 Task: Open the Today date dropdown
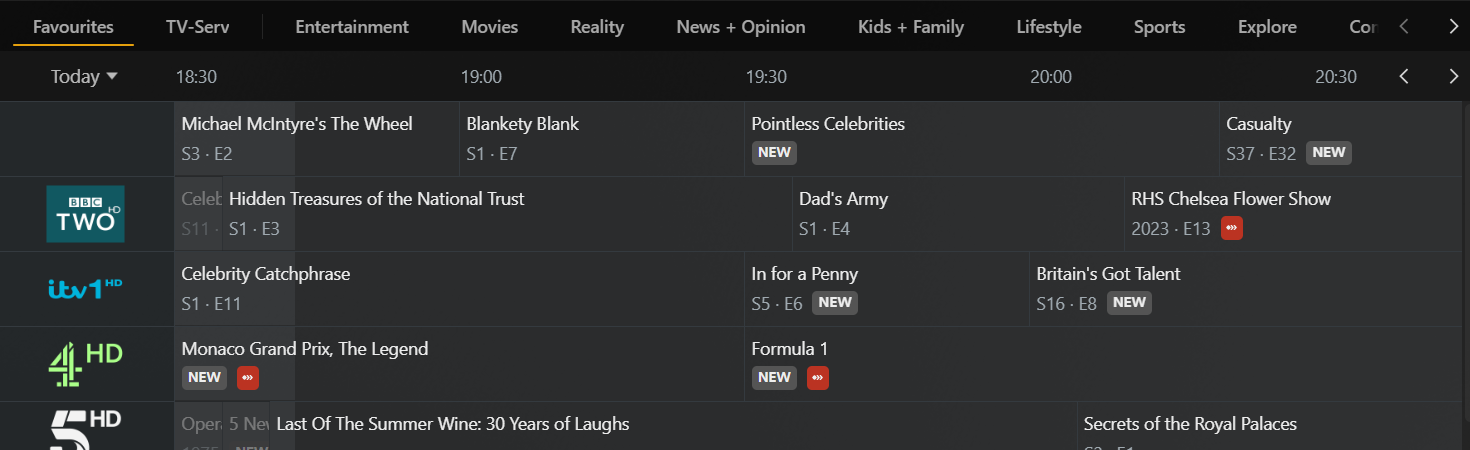tap(84, 77)
